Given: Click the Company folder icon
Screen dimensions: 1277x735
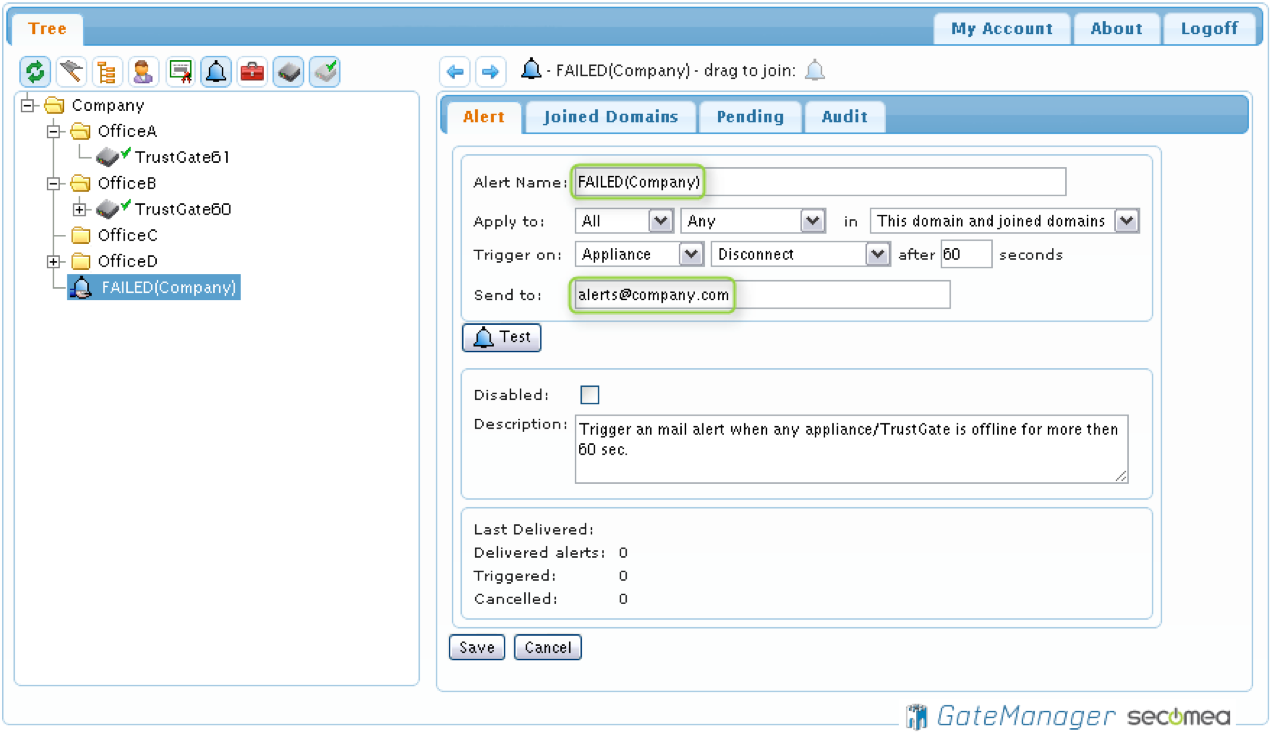Looking at the screenshot, I should (54, 105).
